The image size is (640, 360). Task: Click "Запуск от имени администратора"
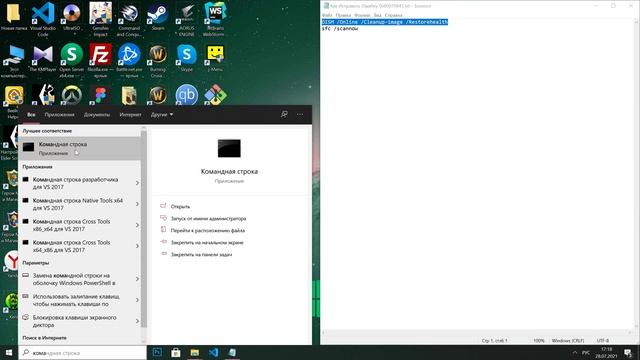[208, 218]
